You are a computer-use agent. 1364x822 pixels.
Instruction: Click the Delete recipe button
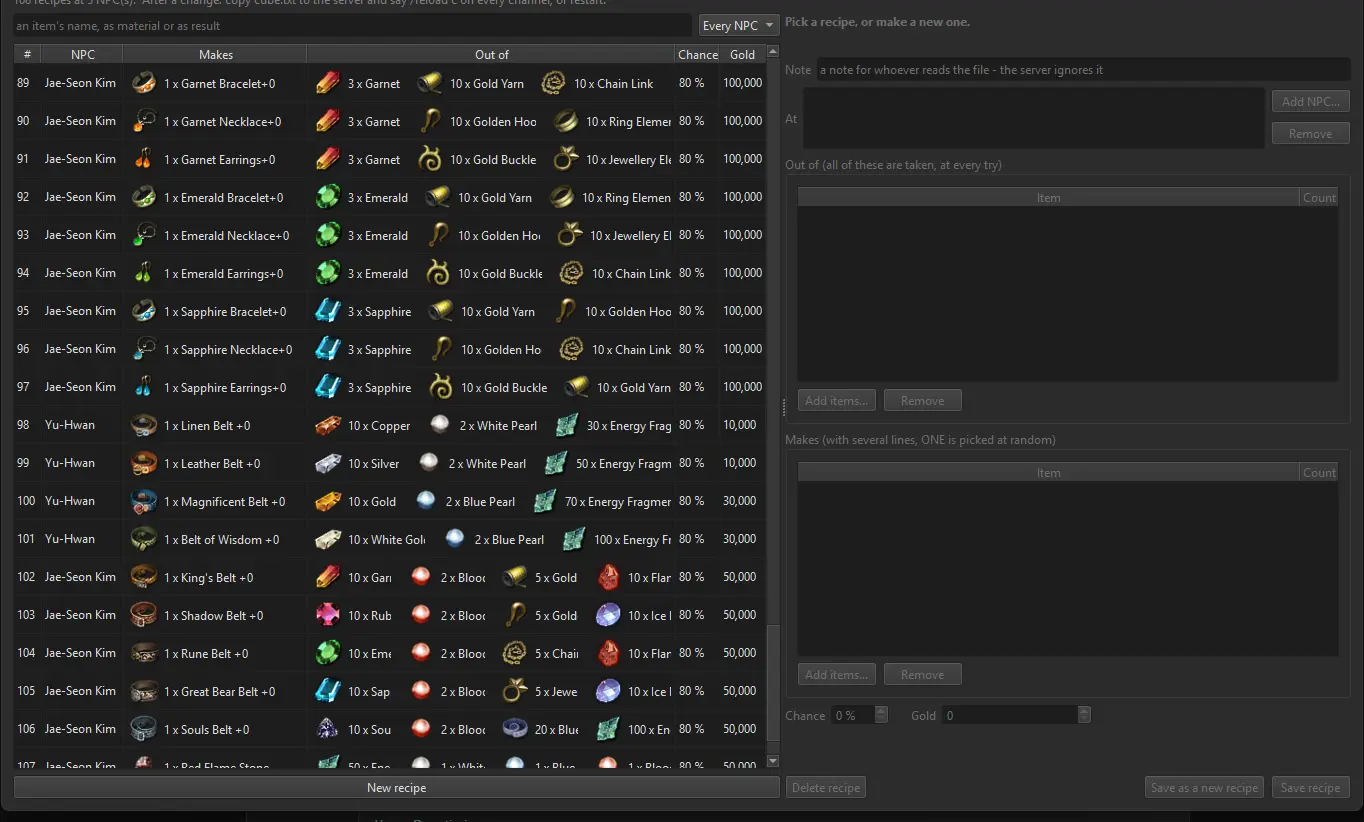(x=826, y=788)
